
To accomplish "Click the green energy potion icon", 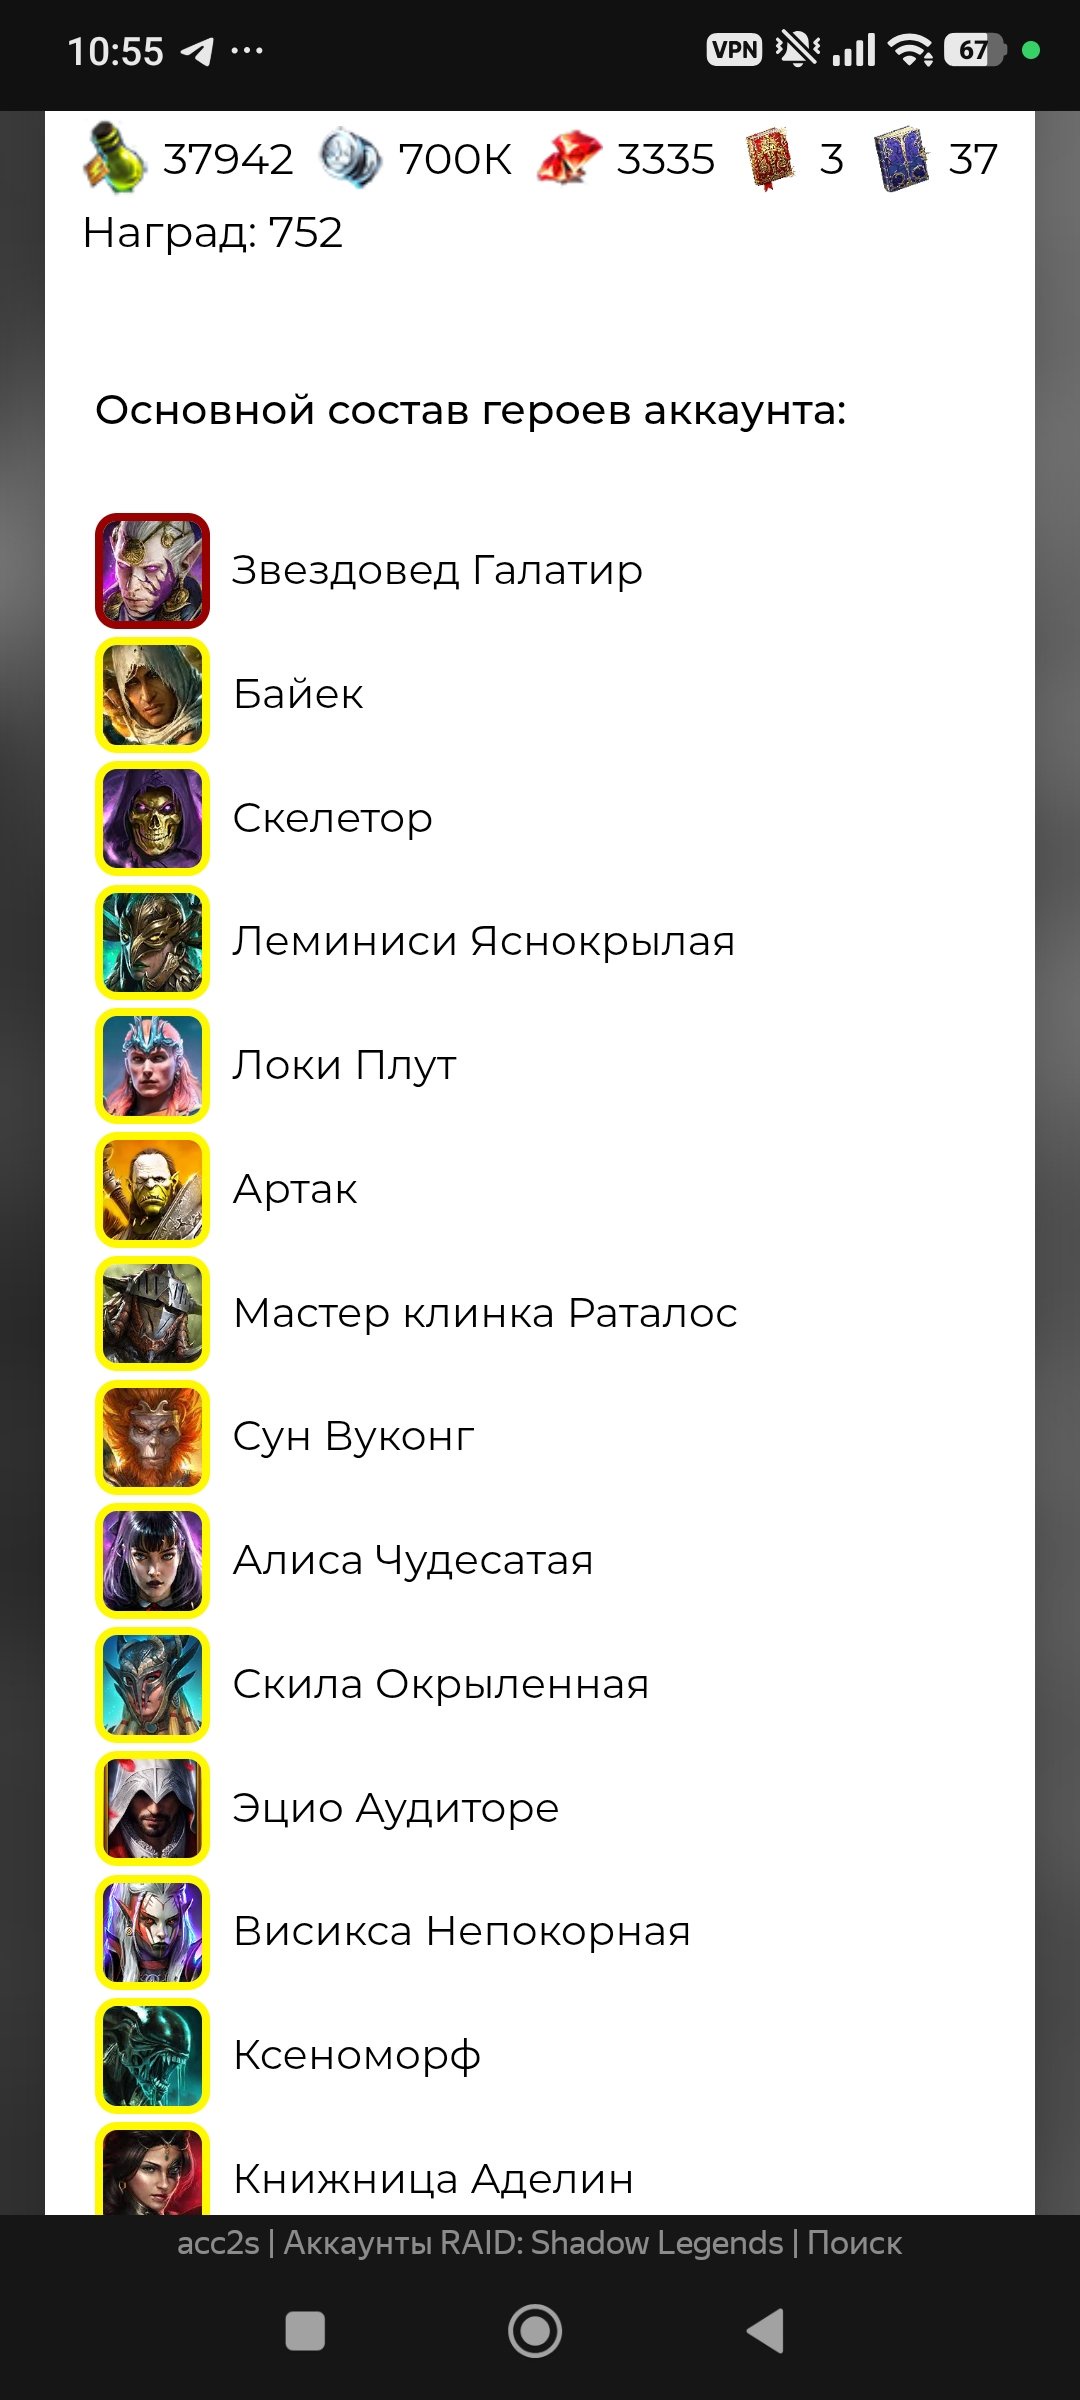I will [x=114, y=157].
